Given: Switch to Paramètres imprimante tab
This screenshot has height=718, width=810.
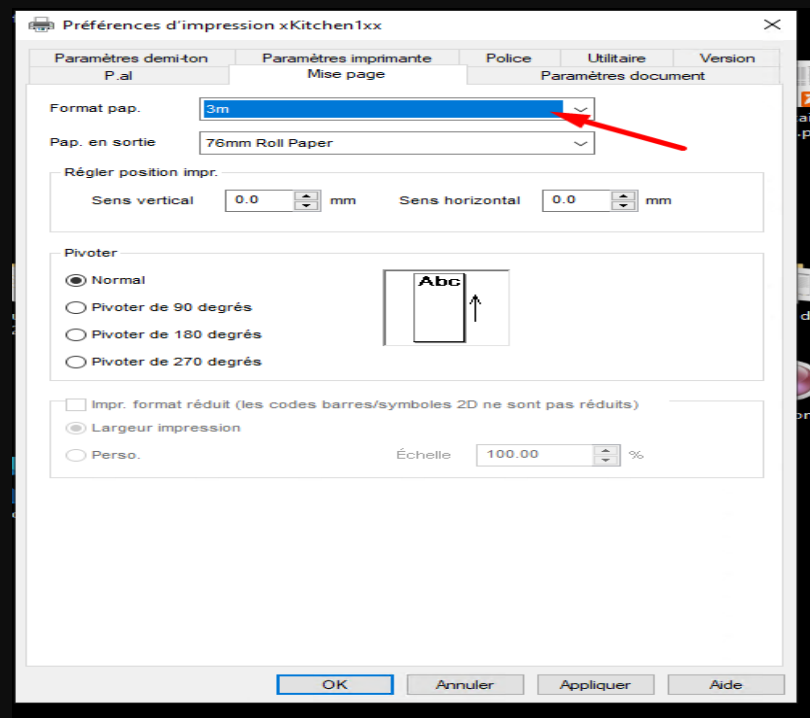Looking at the screenshot, I should tap(347, 58).
